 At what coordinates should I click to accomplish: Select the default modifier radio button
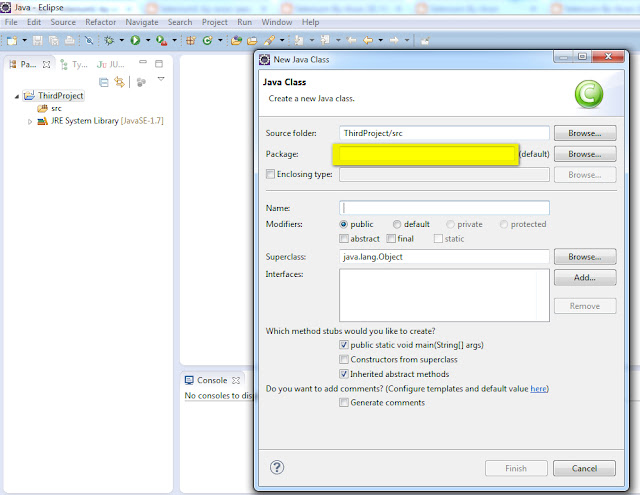pyautogui.click(x=397, y=224)
